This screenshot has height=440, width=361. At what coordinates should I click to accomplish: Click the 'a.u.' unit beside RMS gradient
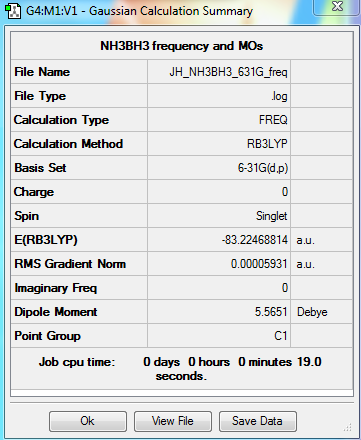[305, 264]
